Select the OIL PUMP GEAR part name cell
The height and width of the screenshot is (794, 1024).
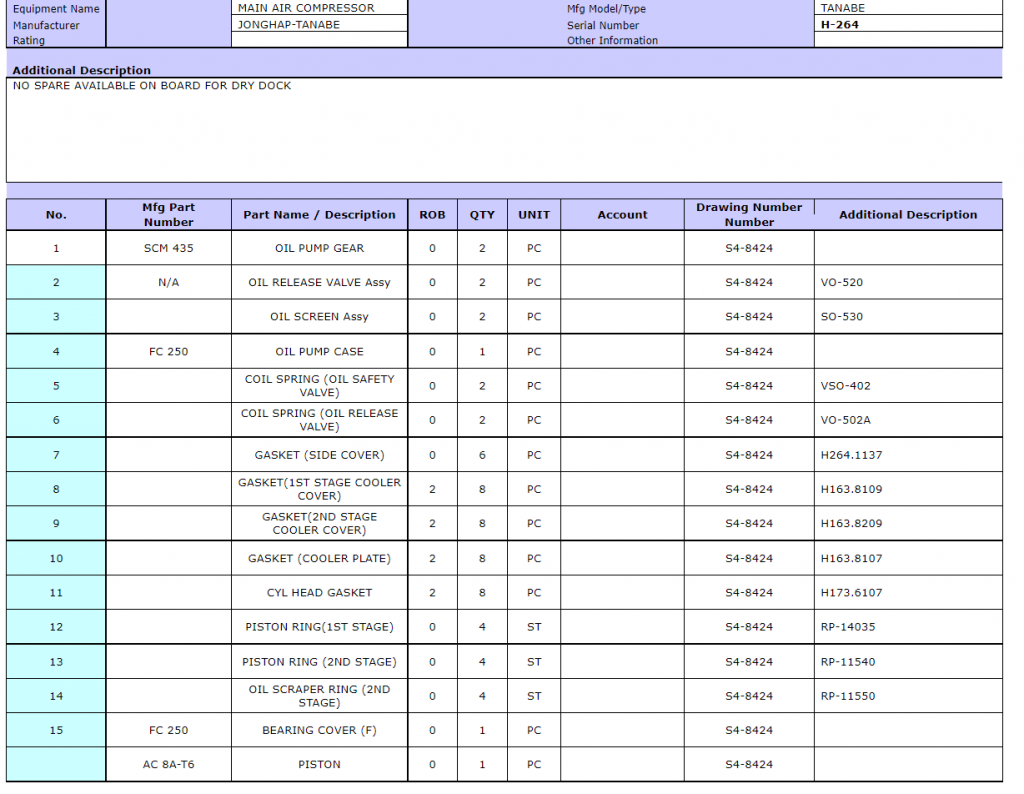click(319, 248)
